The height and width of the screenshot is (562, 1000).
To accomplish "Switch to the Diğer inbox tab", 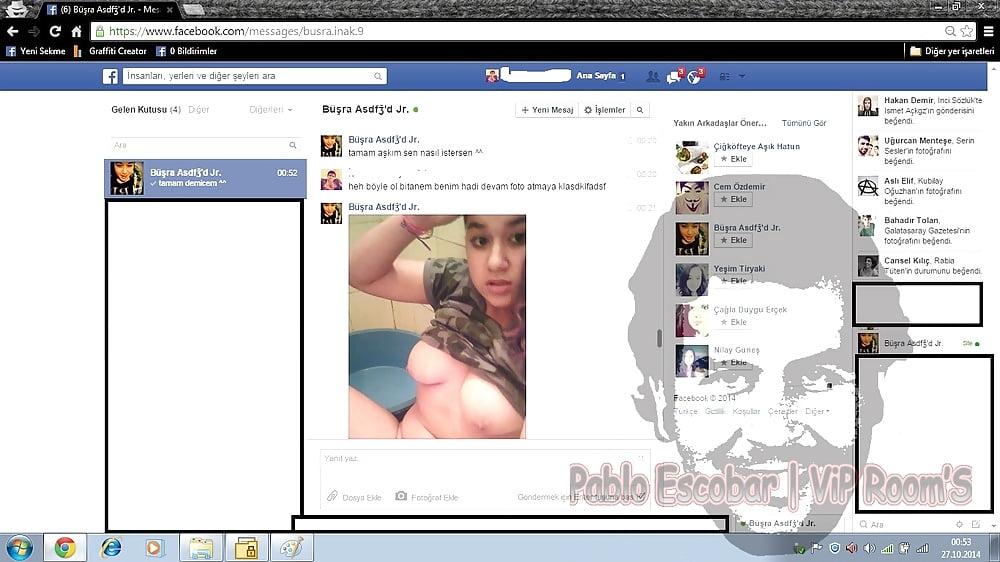I will (198, 110).
